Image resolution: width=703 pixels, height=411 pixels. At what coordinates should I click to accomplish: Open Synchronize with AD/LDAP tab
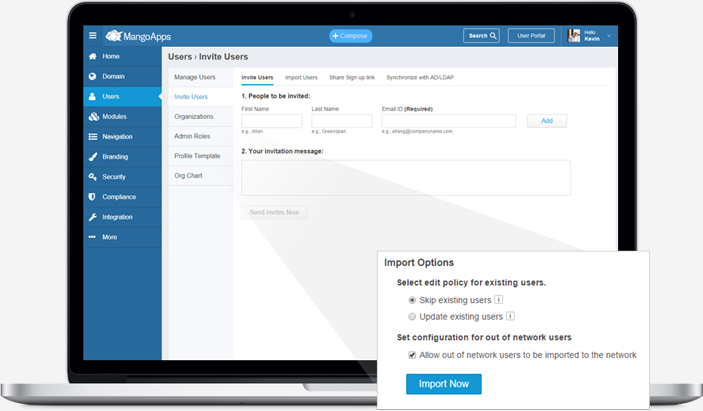420,78
